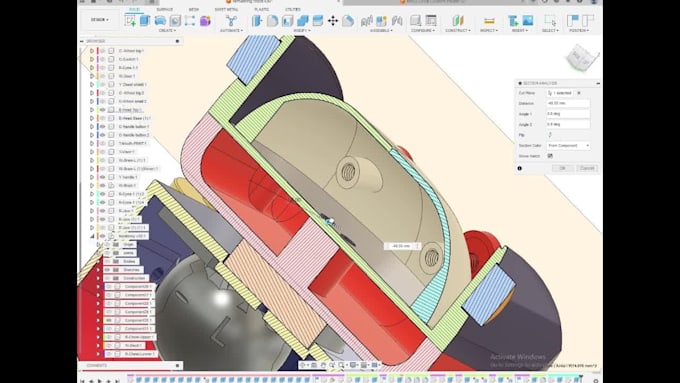Select the Joint tool in Assemble
680x383 pixels.
(x=366, y=20)
